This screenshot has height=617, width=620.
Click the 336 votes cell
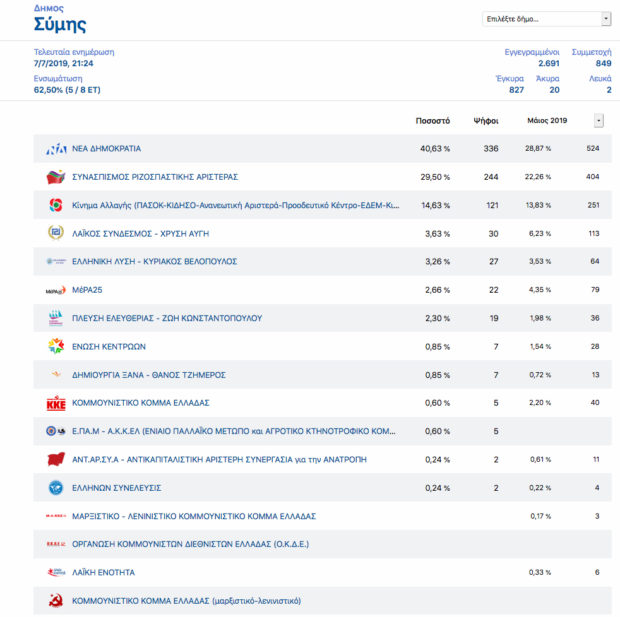coord(491,149)
